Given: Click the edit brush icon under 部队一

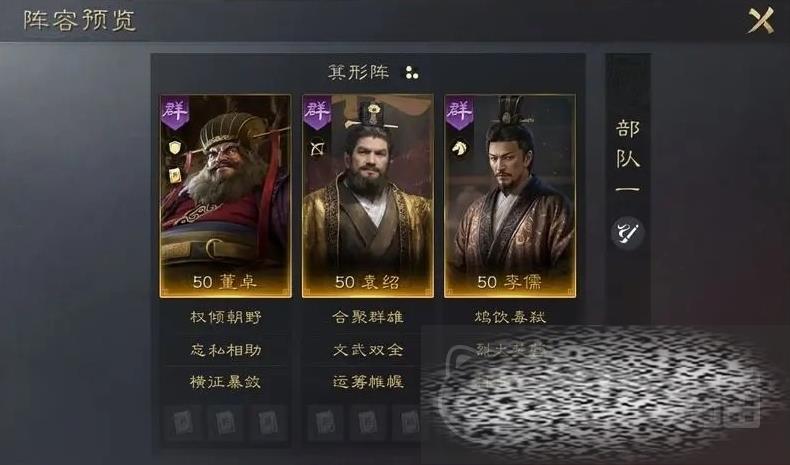Looking at the screenshot, I should pyautogui.click(x=627, y=233).
